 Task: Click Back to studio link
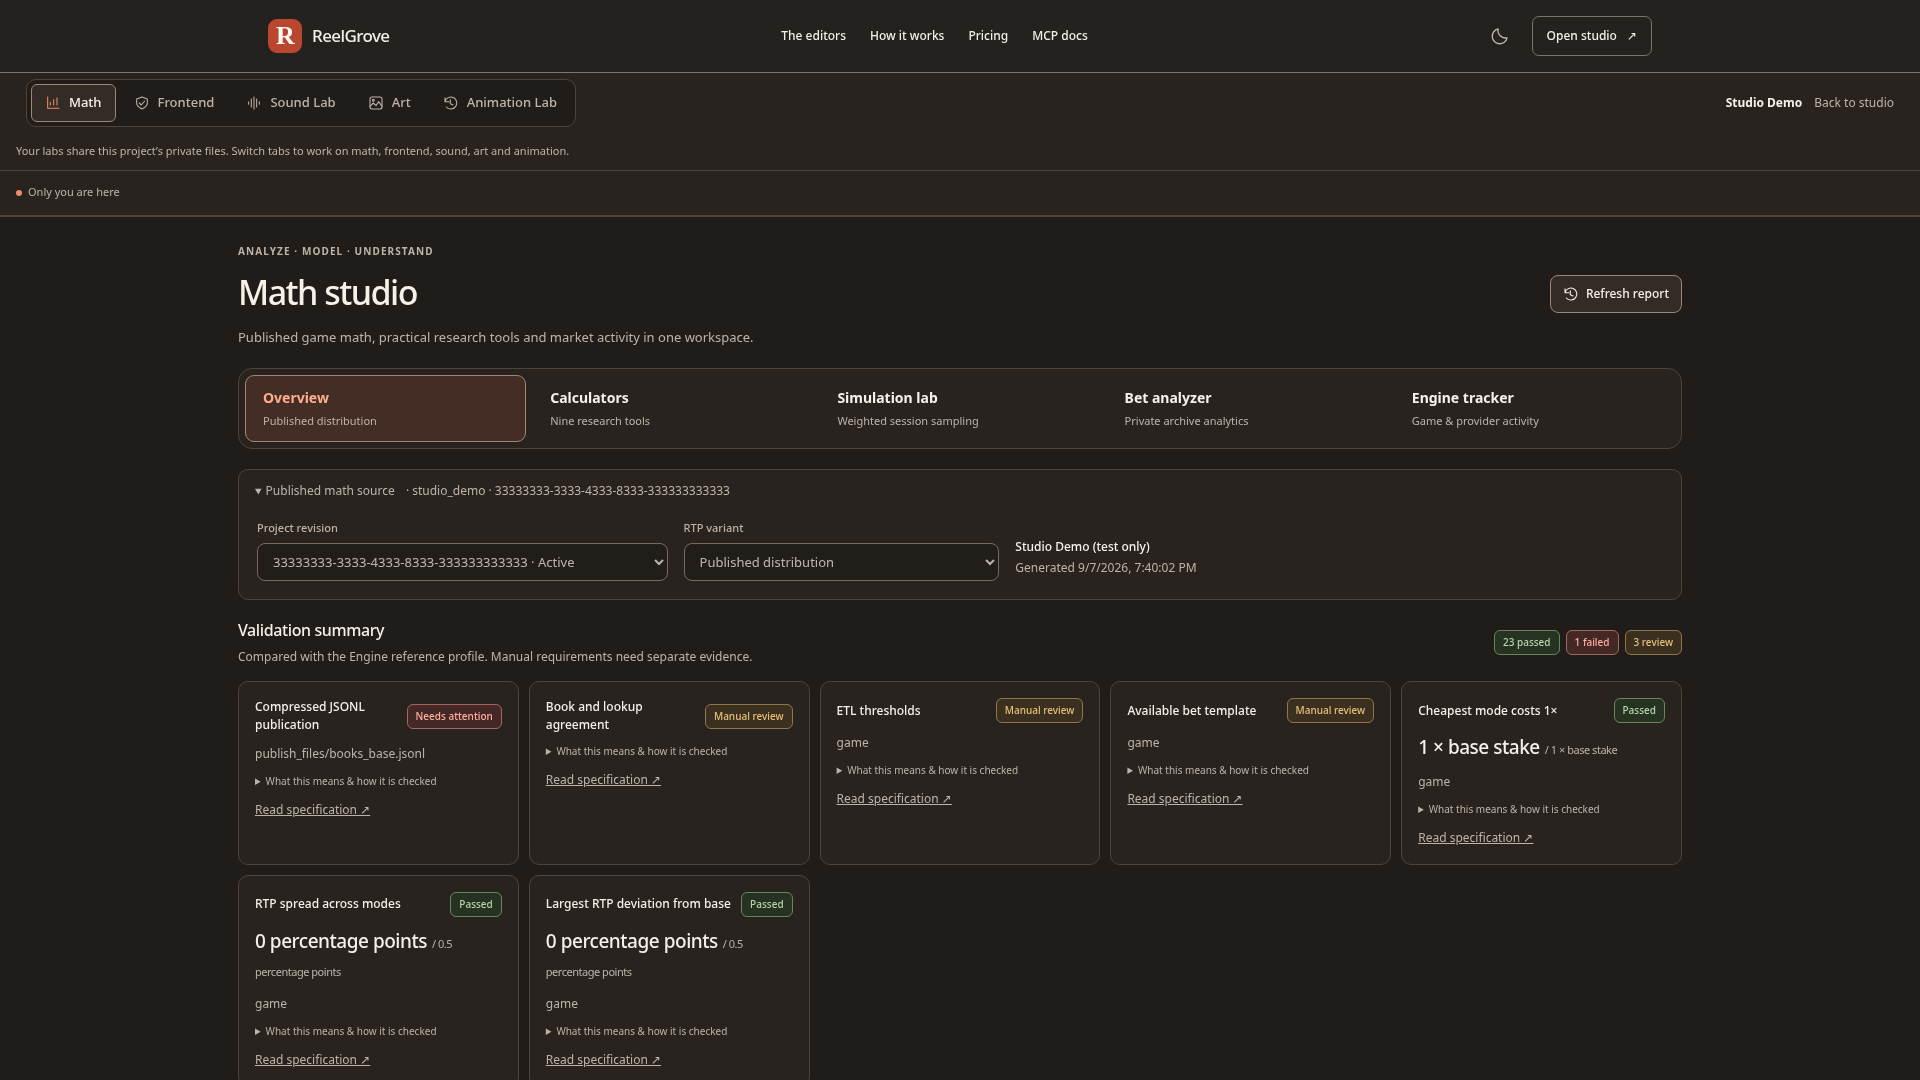pos(1854,103)
